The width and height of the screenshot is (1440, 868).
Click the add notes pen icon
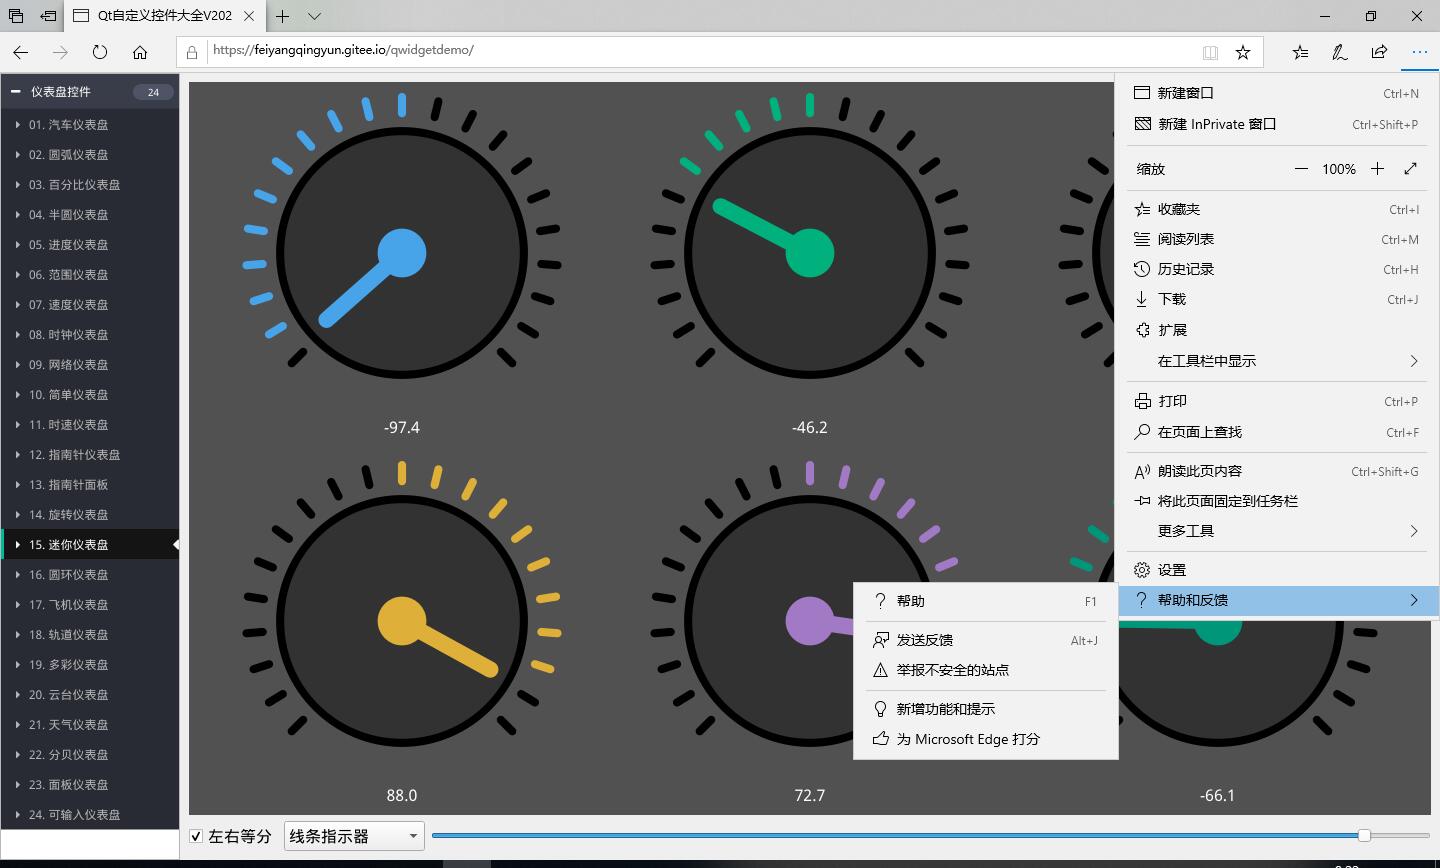1339,52
